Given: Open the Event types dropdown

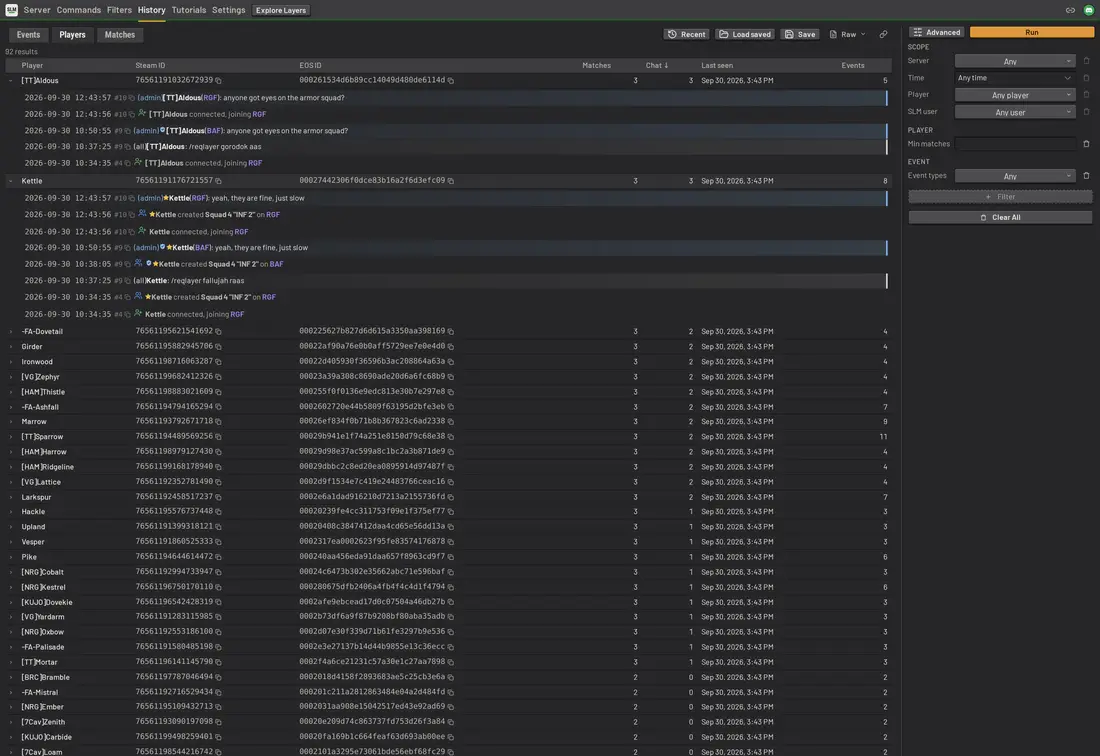Looking at the screenshot, I should coord(1014,176).
